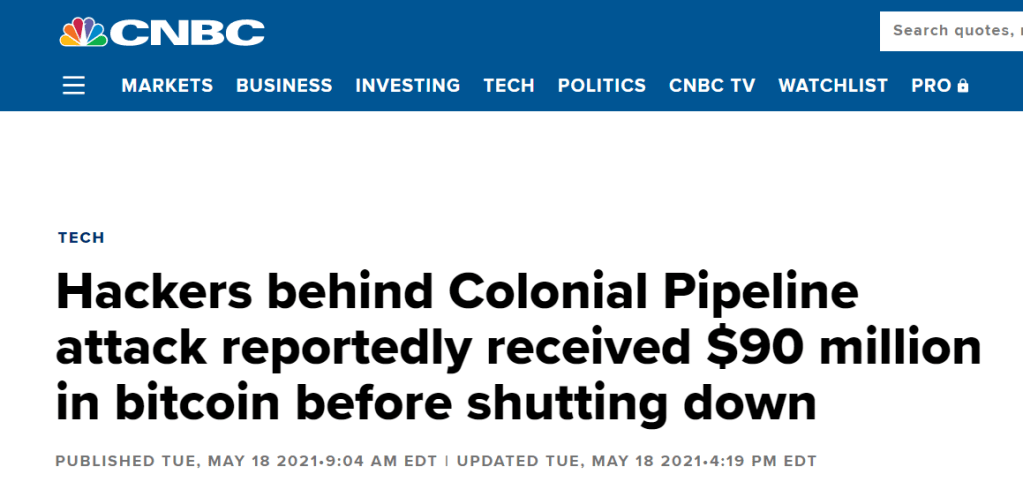
Task: Open the hamburger navigation menu
Action: click(x=74, y=86)
